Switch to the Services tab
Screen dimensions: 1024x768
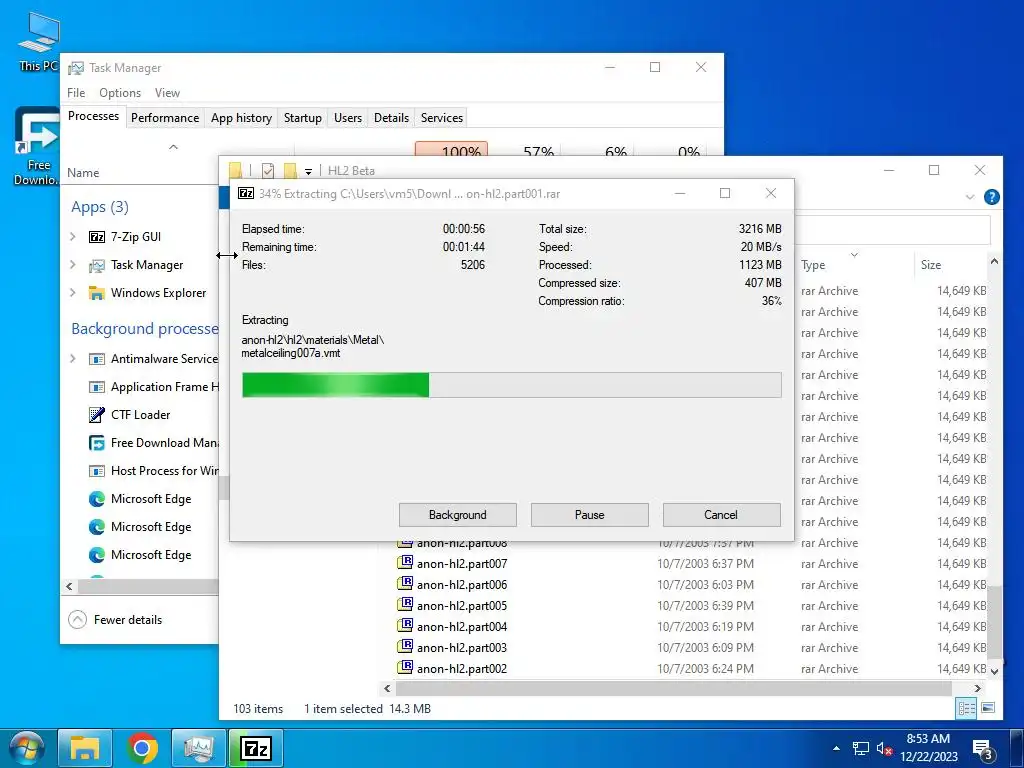click(441, 118)
